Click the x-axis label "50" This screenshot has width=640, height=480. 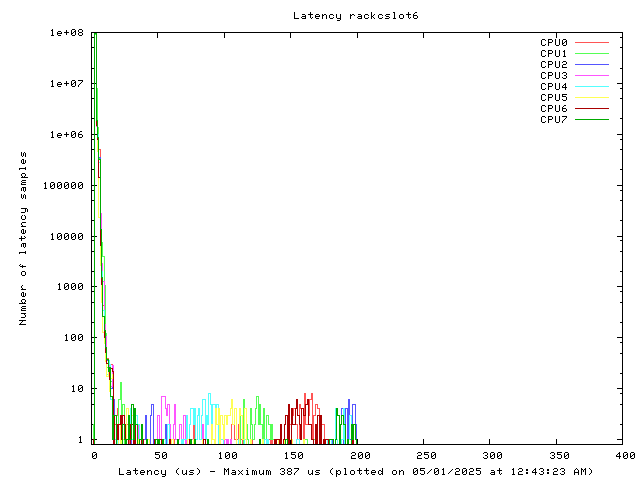click(x=161, y=456)
